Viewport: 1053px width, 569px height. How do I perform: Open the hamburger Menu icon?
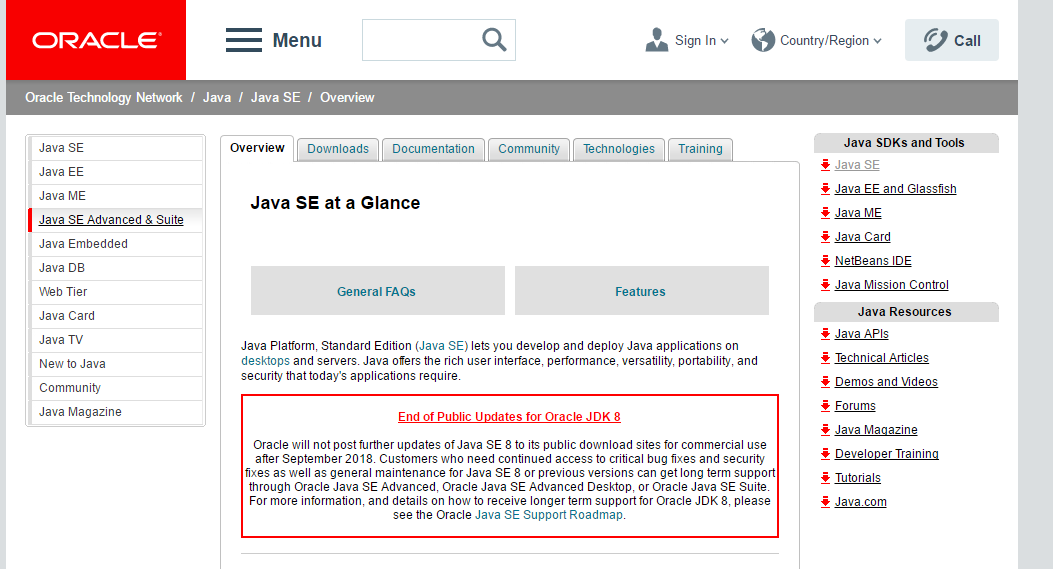click(x=244, y=40)
